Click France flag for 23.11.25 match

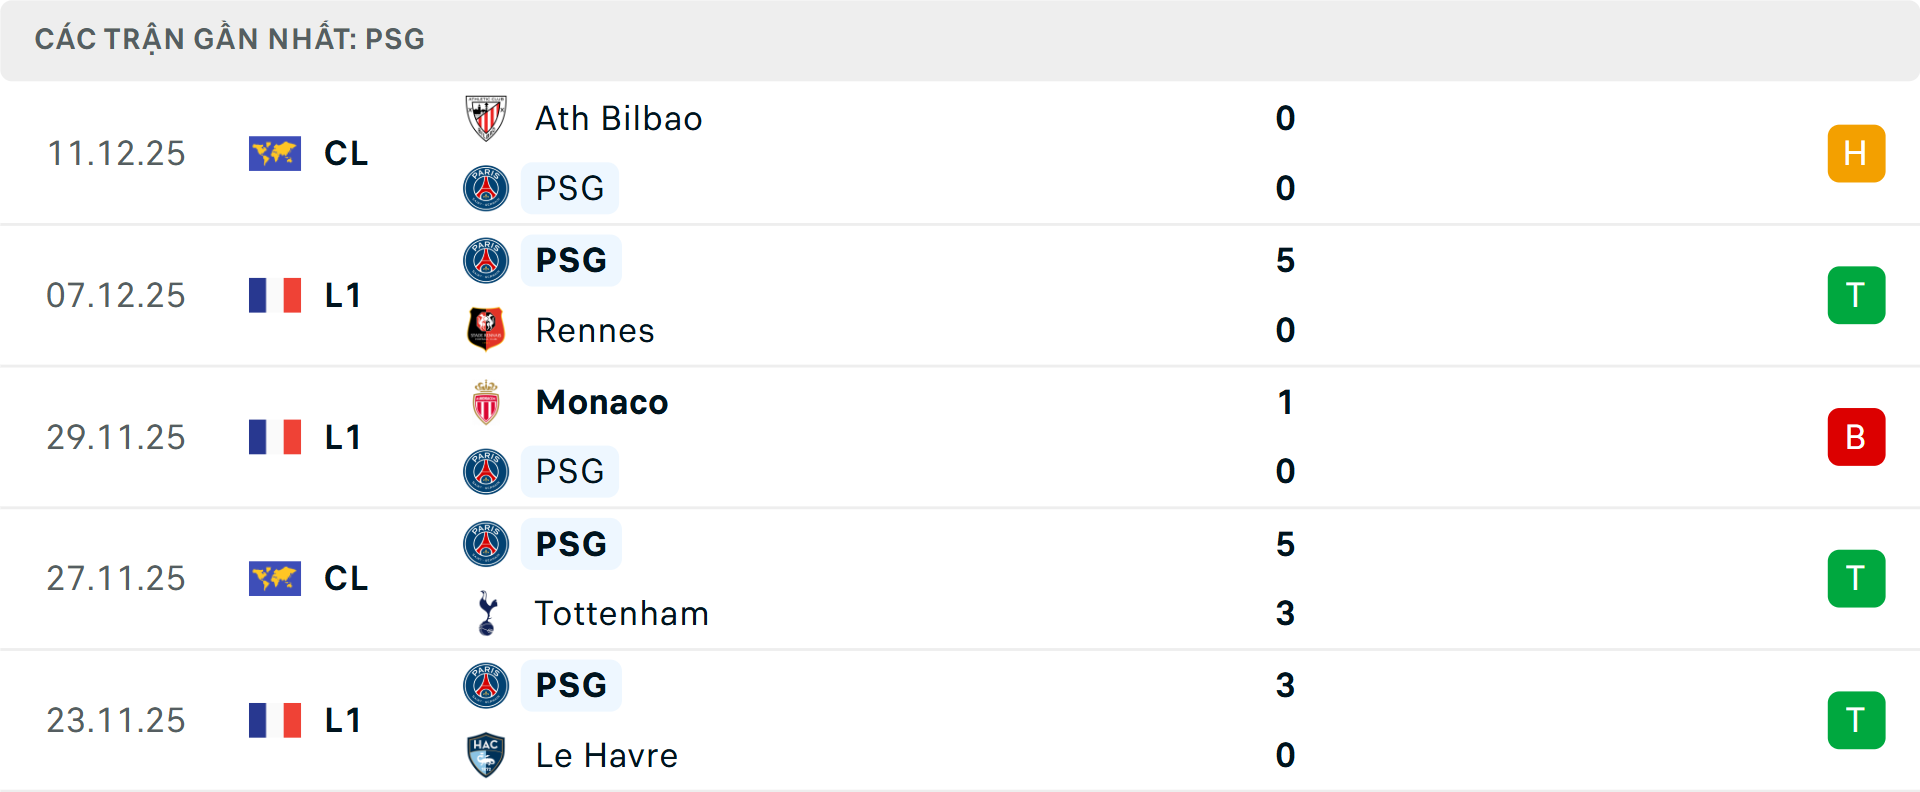[x=275, y=720]
